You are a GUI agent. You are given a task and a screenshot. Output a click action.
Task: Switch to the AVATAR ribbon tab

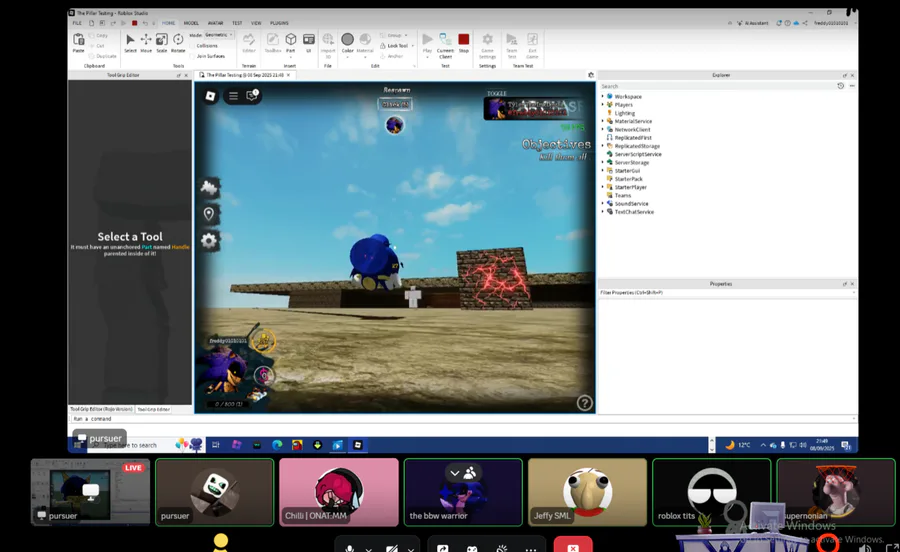tap(215, 24)
